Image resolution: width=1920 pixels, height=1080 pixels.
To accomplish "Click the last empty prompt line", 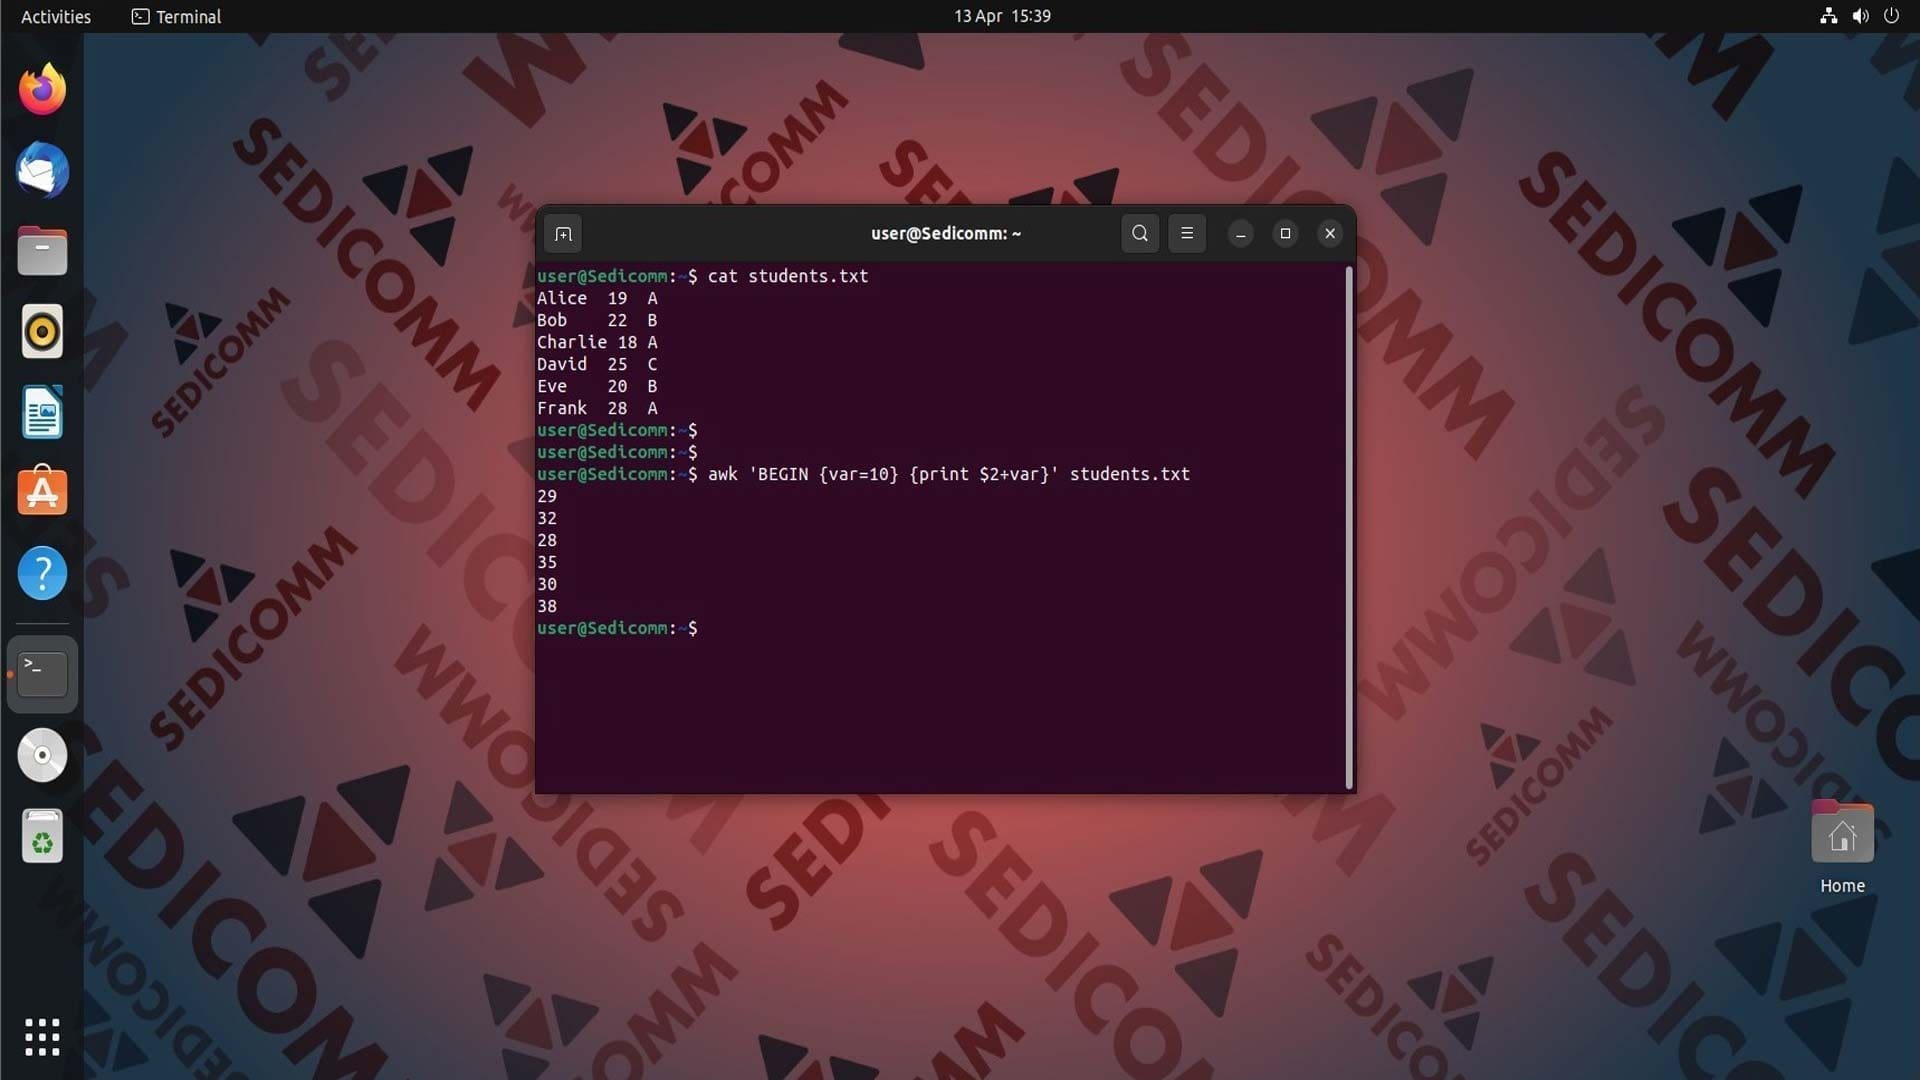I will (x=617, y=628).
